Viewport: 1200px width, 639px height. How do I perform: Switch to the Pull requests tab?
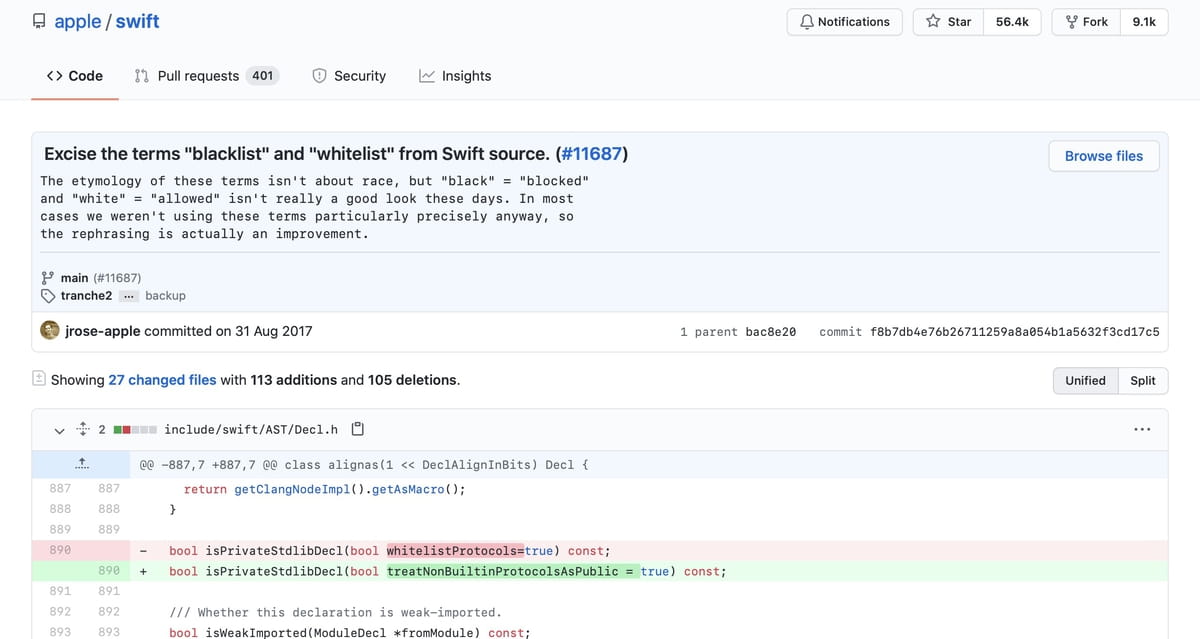[x=205, y=76]
